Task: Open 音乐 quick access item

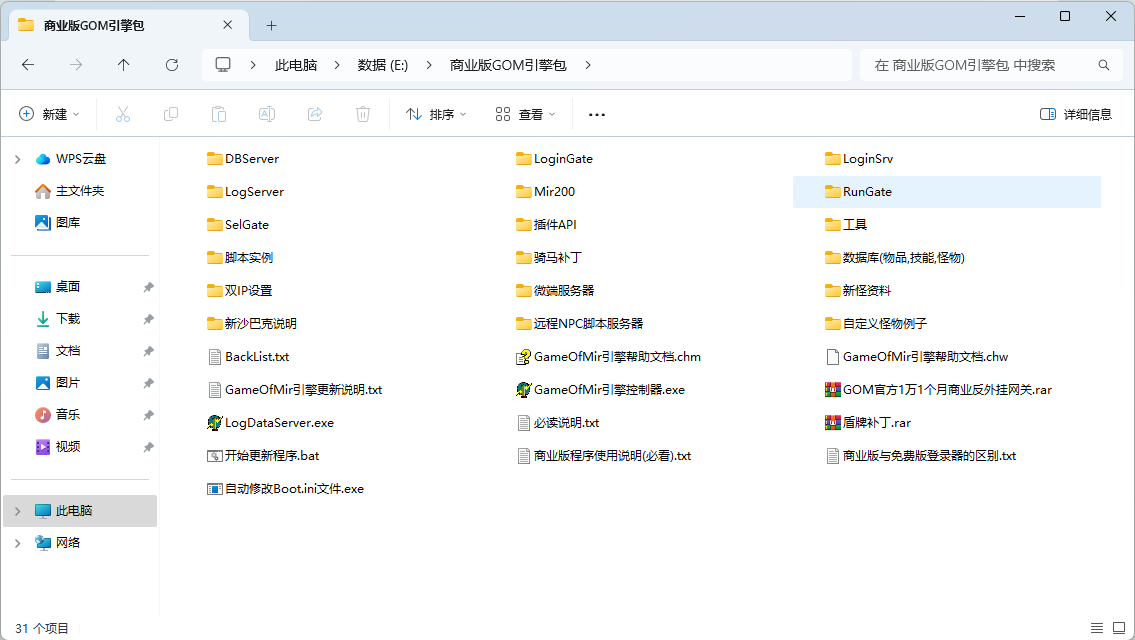Action: click(x=58, y=414)
